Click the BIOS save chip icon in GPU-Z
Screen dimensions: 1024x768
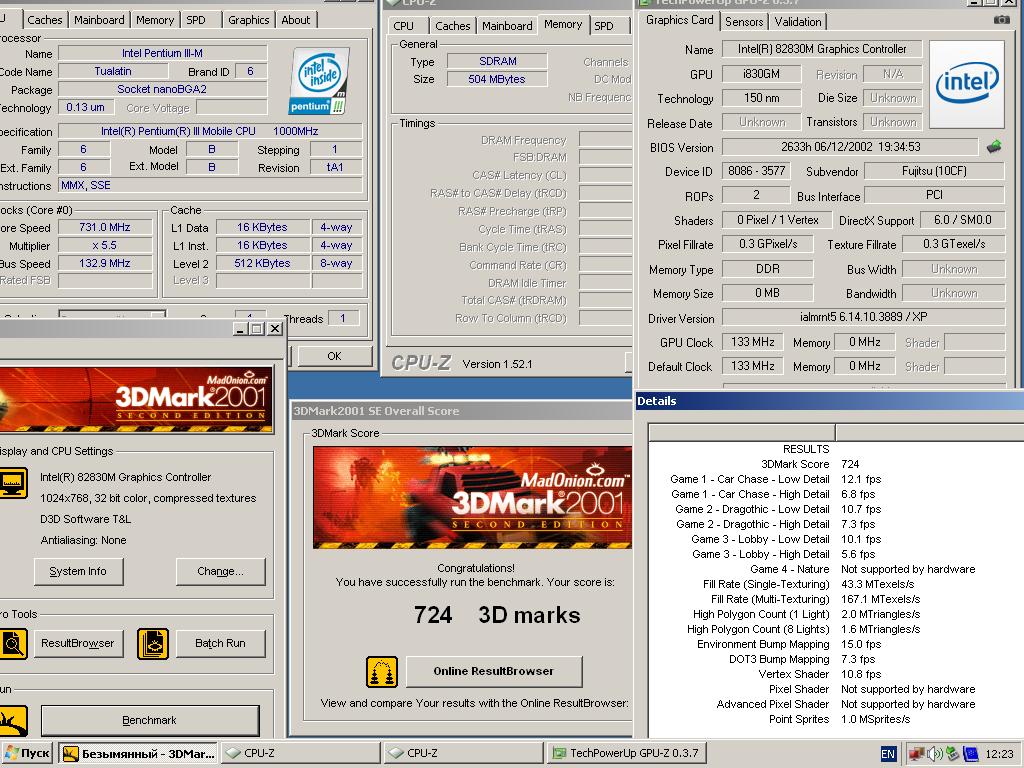994,147
